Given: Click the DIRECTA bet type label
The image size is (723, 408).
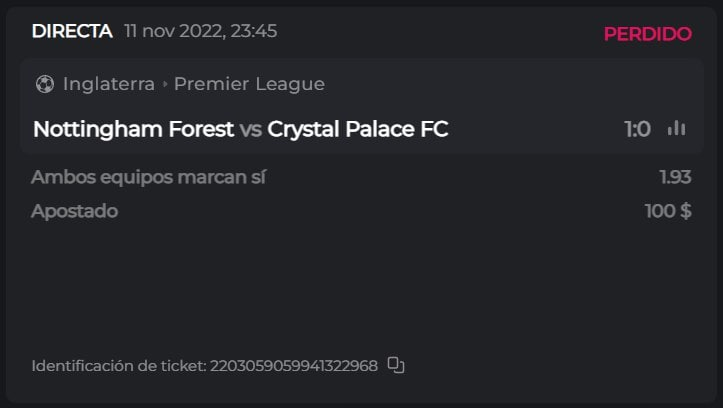Looking at the screenshot, I should click(x=72, y=31).
